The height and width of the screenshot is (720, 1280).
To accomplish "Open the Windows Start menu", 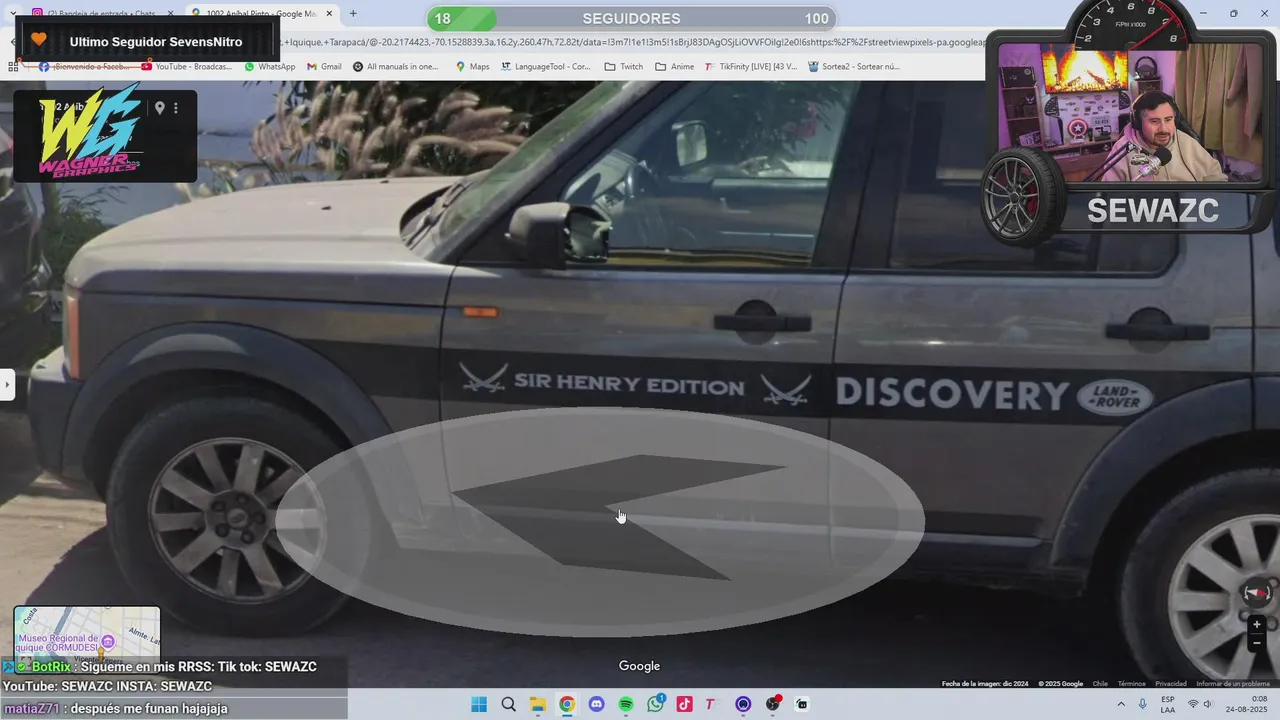I will tap(479, 704).
